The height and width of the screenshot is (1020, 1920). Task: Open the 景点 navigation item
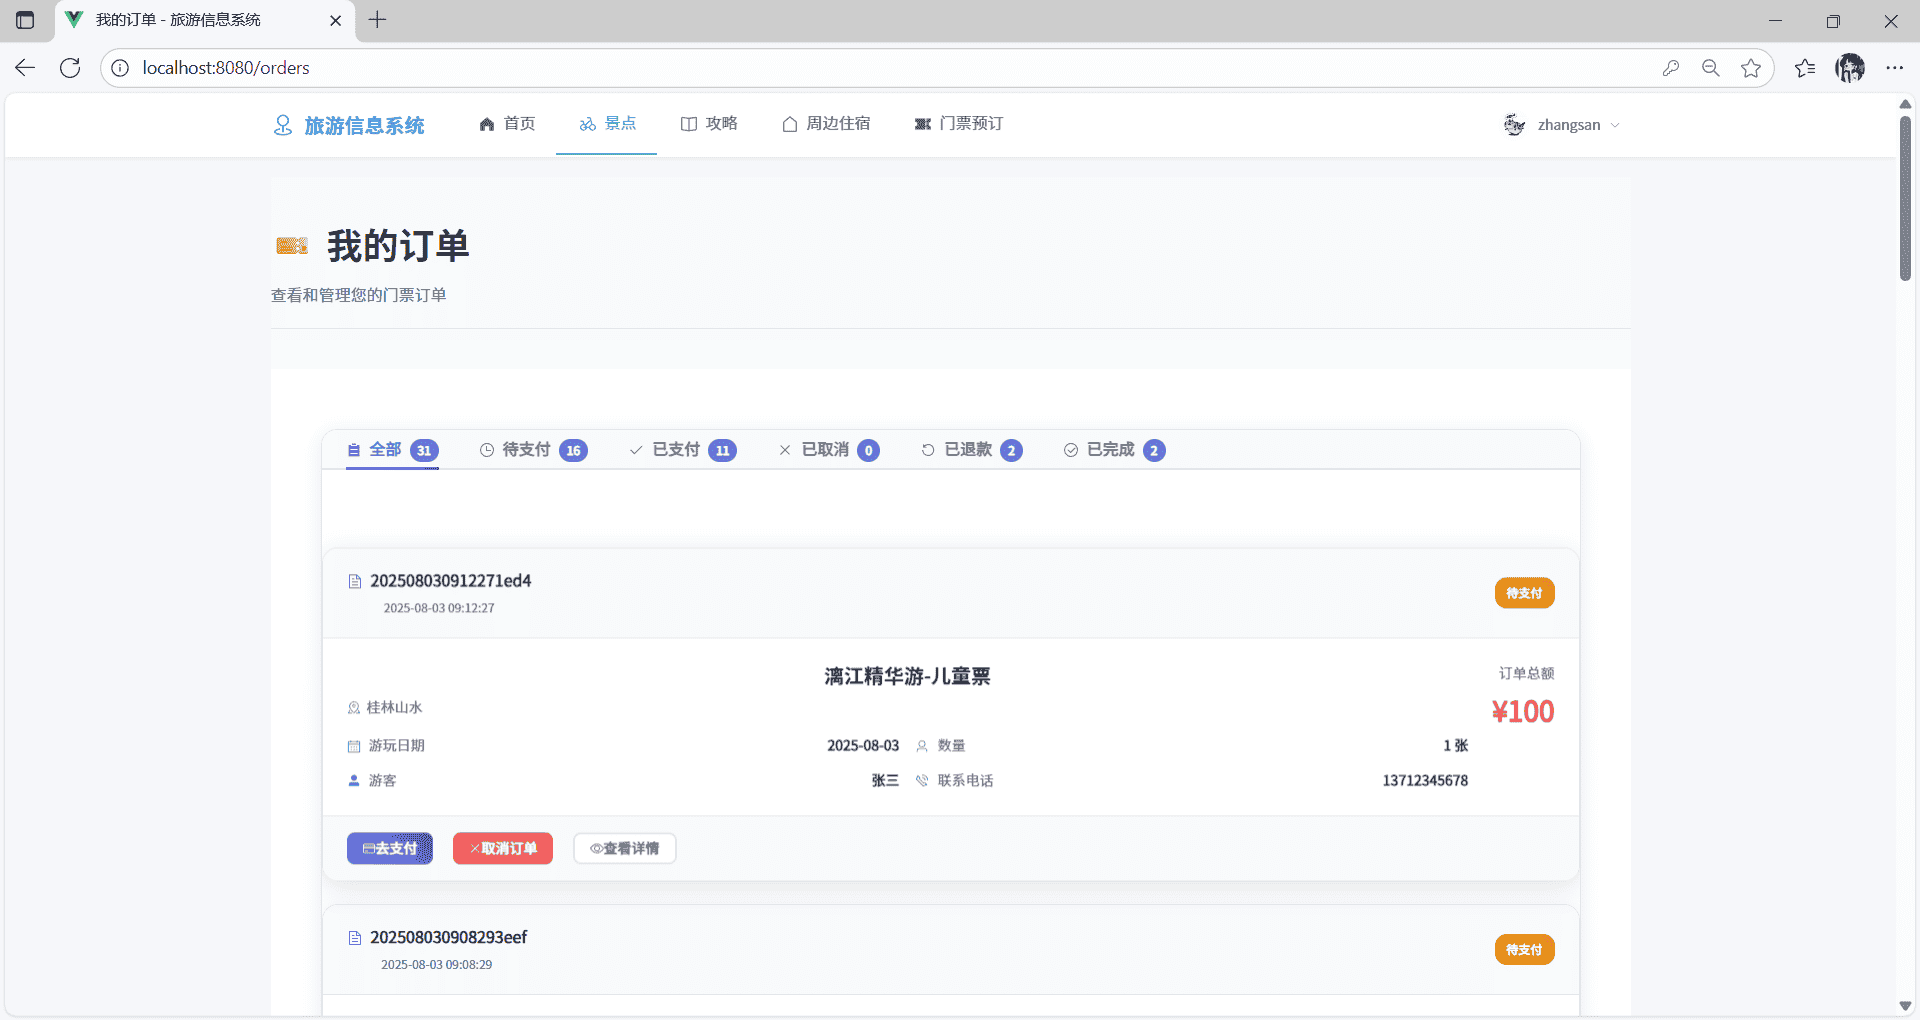tap(607, 124)
